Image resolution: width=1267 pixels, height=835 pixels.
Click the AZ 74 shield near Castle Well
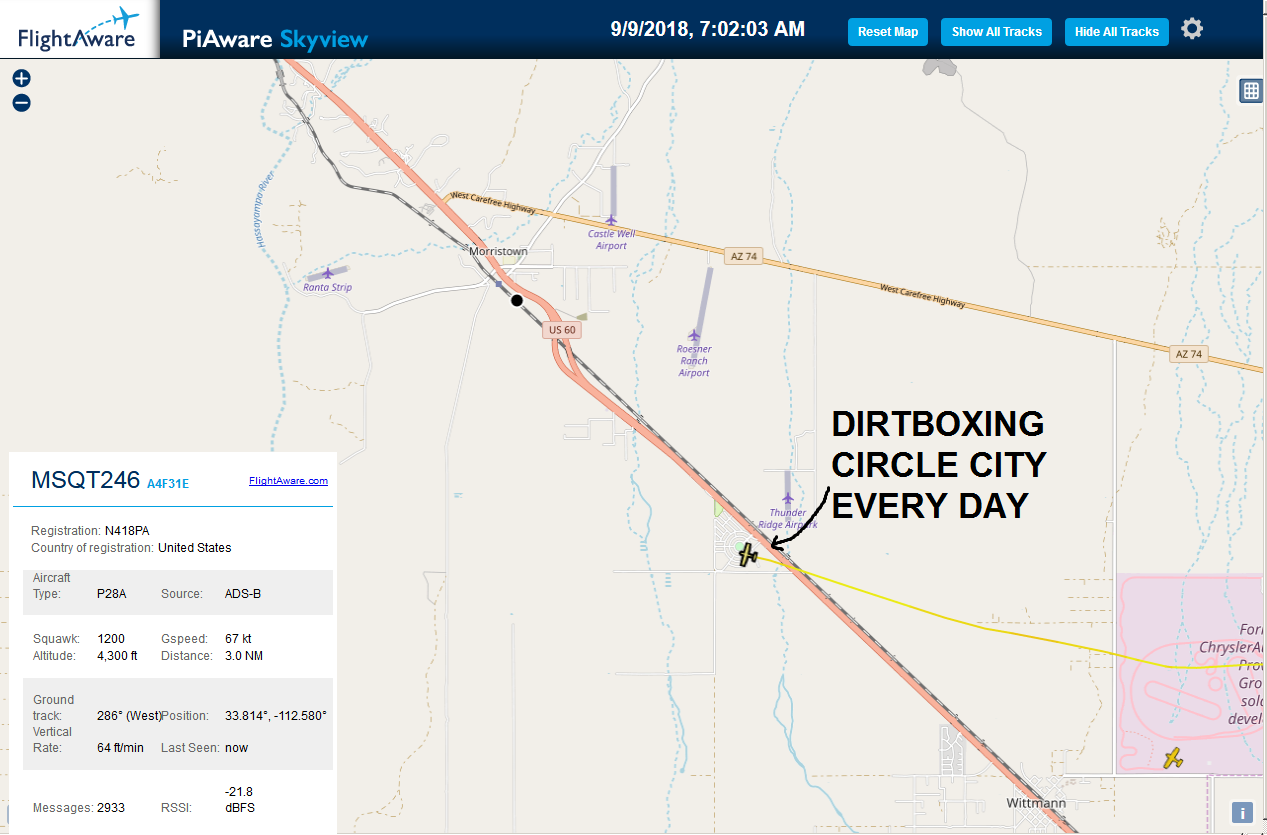tap(744, 257)
